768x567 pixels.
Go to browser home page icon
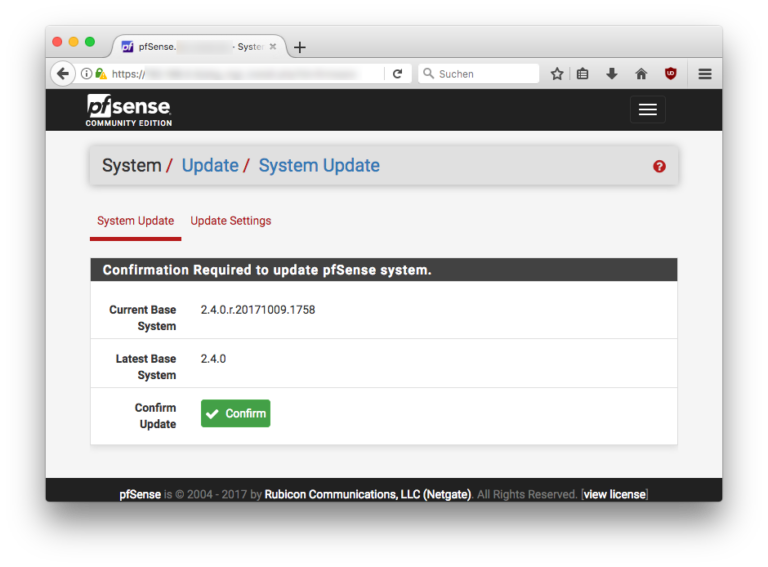pos(641,74)
